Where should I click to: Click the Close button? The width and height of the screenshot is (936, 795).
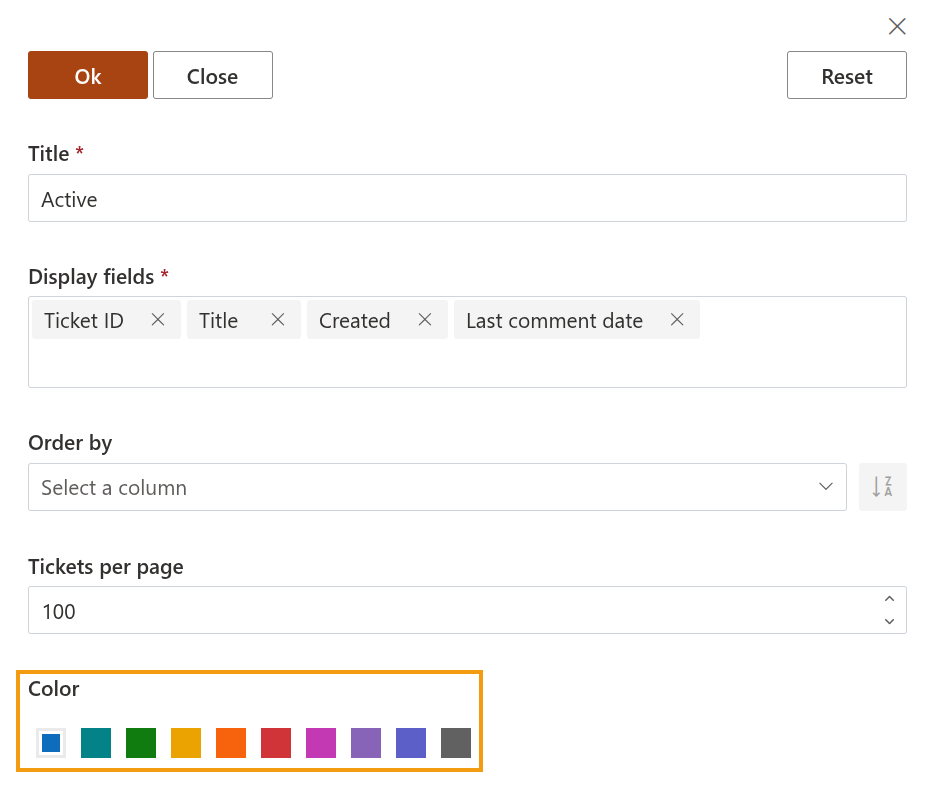pyautogui.click(x=213, y=75)
